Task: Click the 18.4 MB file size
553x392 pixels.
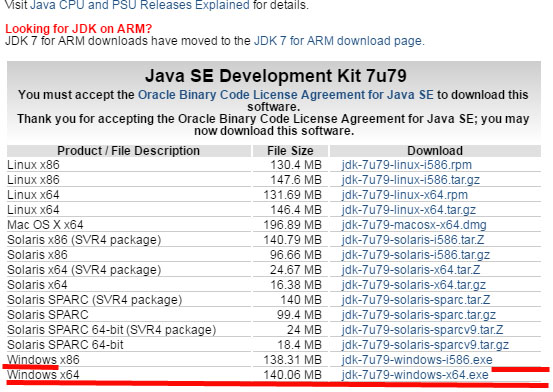Action: click(299, 345)
